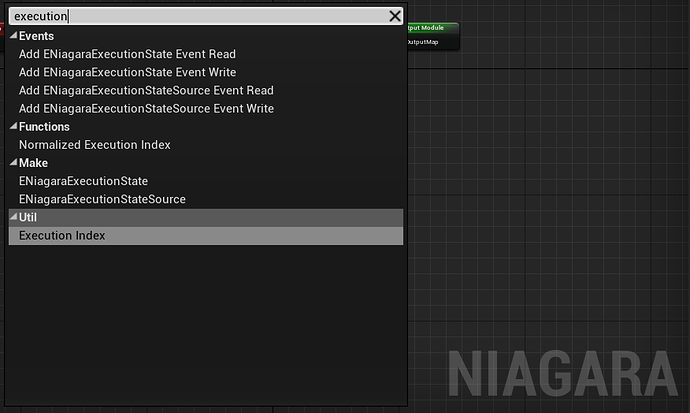Select Add ENiagaraExecutionState Event Write

(128, 72)
